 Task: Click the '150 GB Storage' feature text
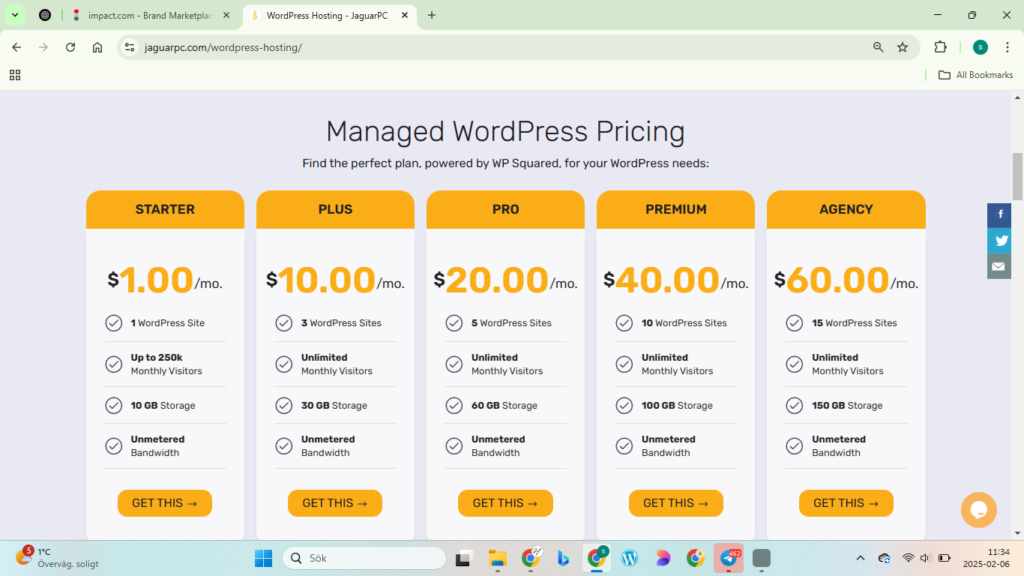coord(847,406)
